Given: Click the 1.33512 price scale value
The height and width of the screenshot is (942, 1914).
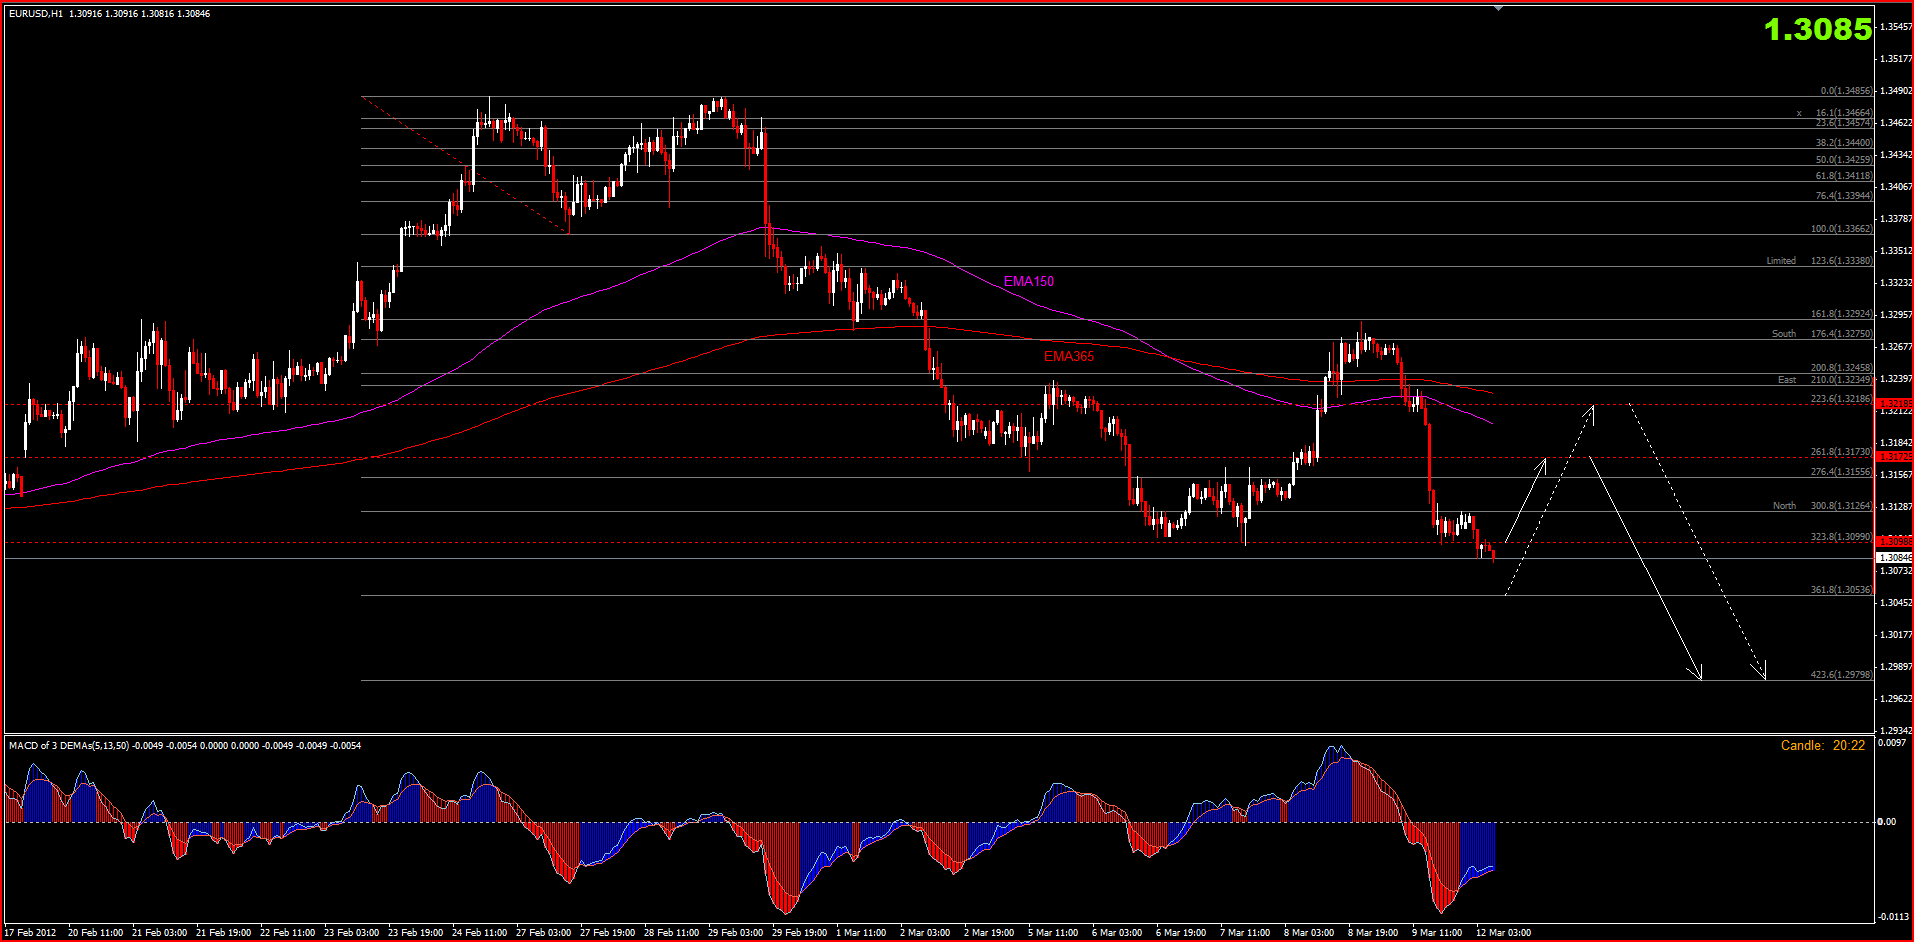Looking at the screenshot, I should [x=1896, y=251].
